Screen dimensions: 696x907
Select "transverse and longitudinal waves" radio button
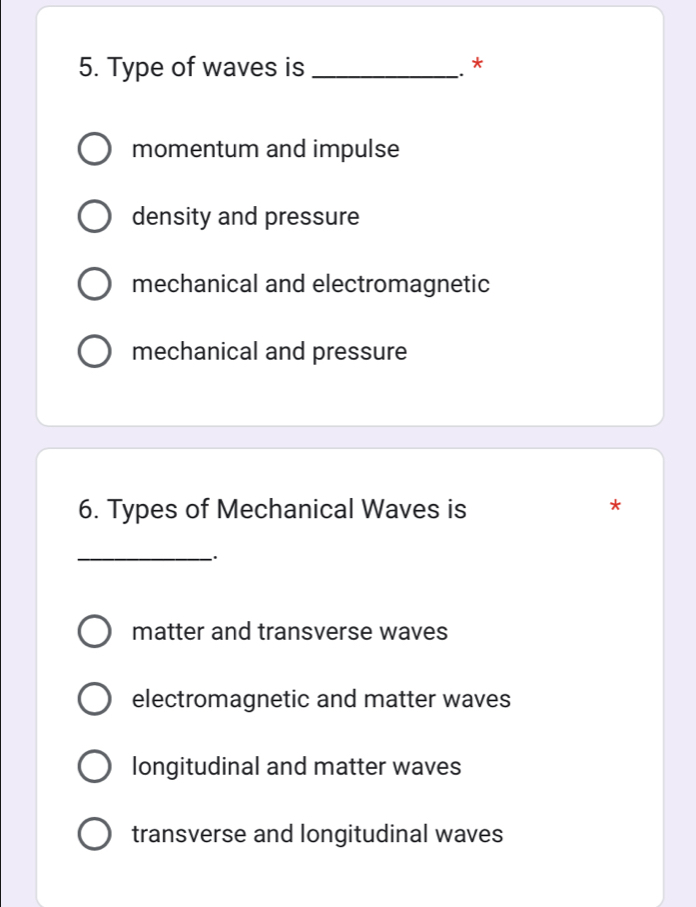94,834
